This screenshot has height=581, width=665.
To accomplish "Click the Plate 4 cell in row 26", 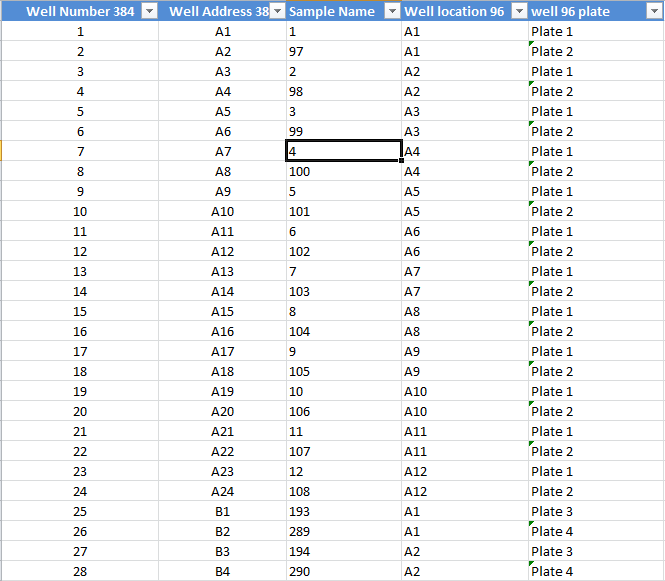I will (x=596, y=531).
